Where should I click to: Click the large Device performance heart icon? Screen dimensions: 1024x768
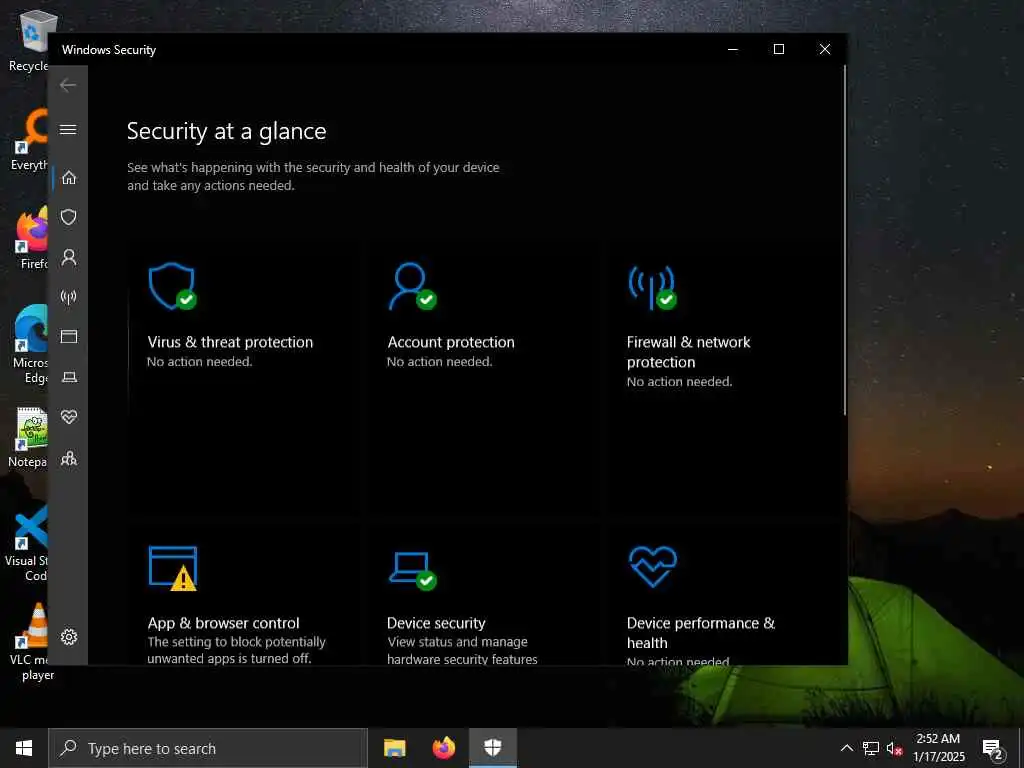coord(652,567)
